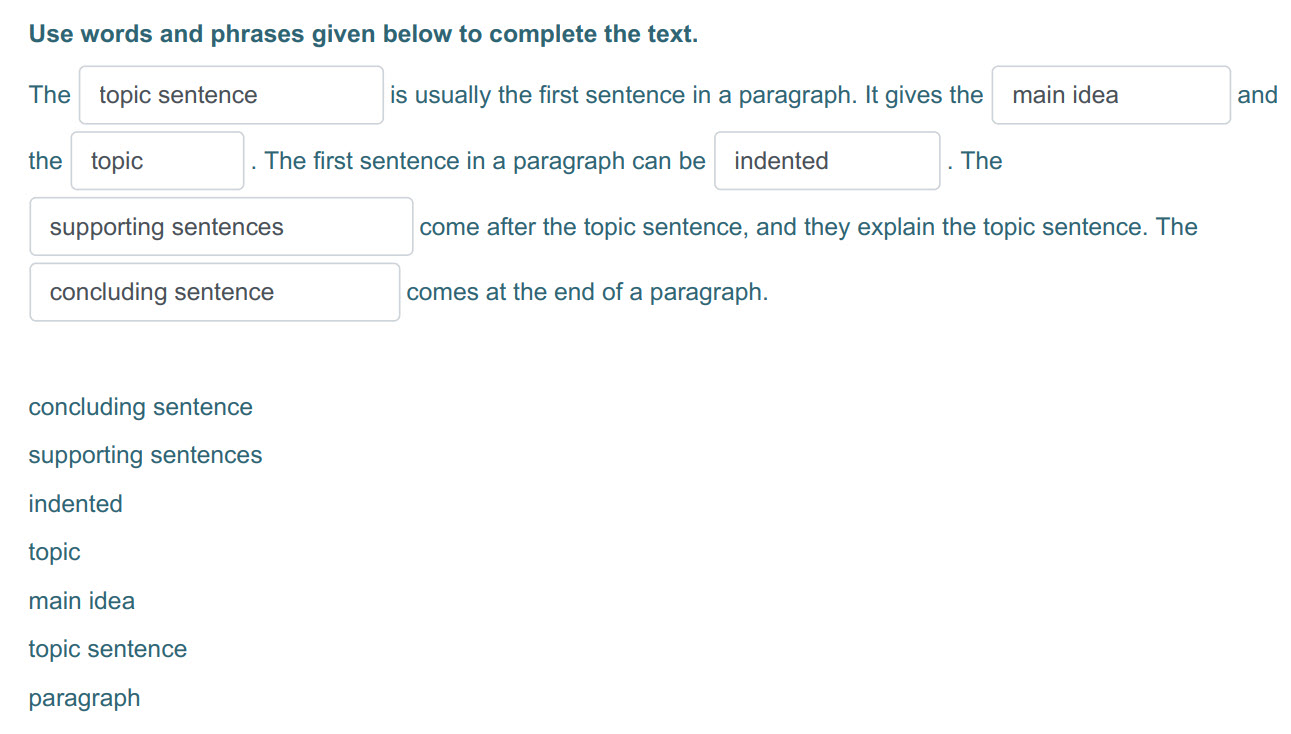Select 'topic sentence' from the word list

point(107,649)
